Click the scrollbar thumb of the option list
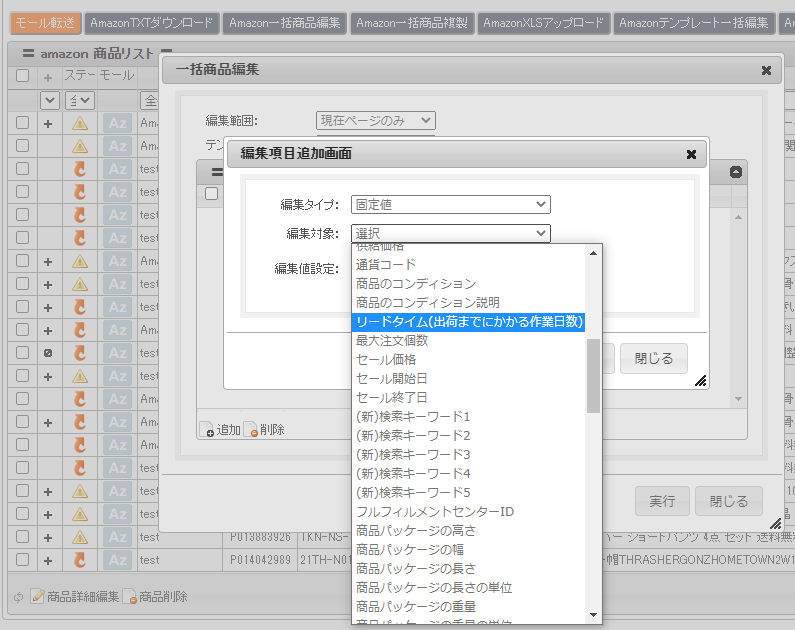Screen dimensions: 795x630 [593, 376]
